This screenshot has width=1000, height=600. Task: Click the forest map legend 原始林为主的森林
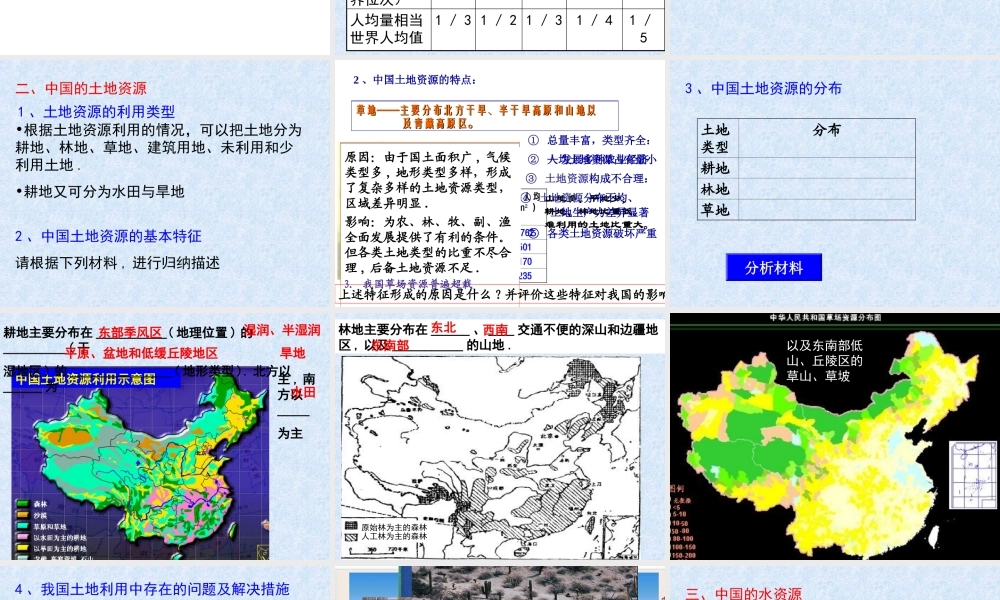click(x=386, y=527)
